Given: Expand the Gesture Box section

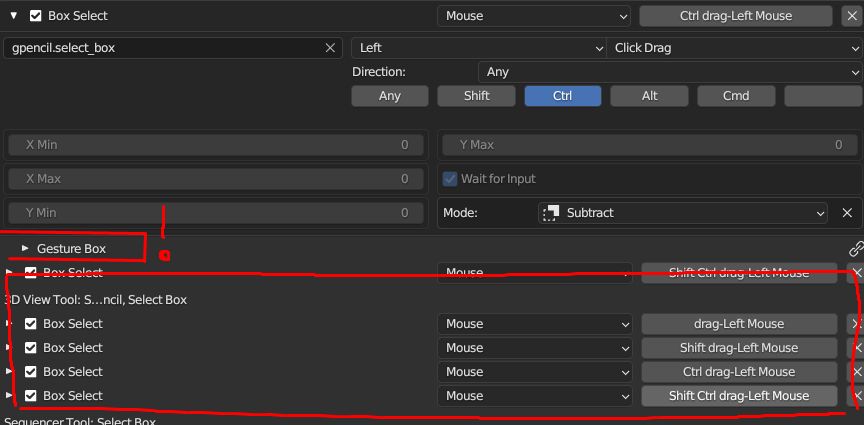Looking at the screenshot, I should (x=25, y=249).
